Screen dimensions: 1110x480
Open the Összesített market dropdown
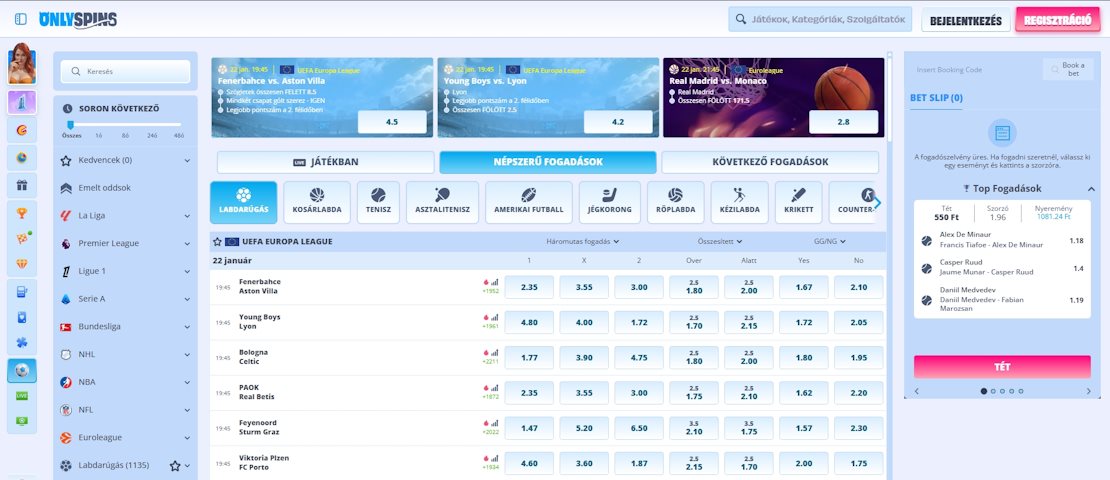coord(721,241)
